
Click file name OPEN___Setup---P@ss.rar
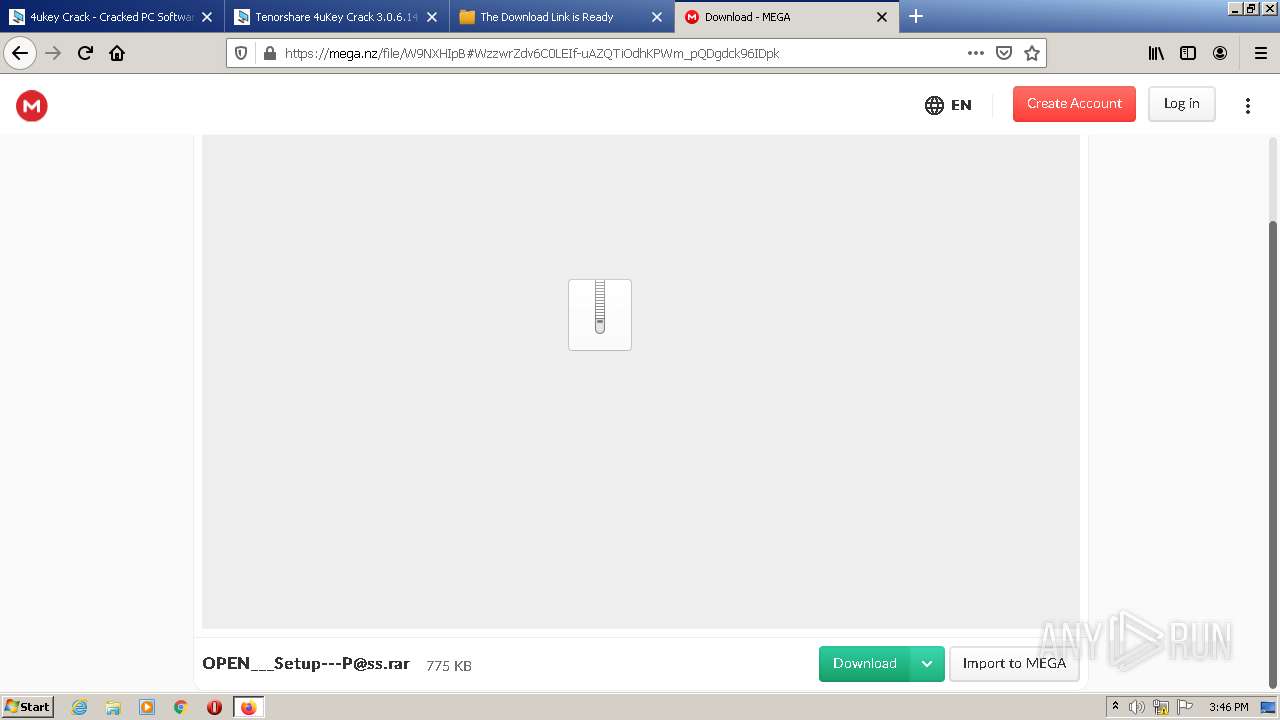tap(306, 664)
